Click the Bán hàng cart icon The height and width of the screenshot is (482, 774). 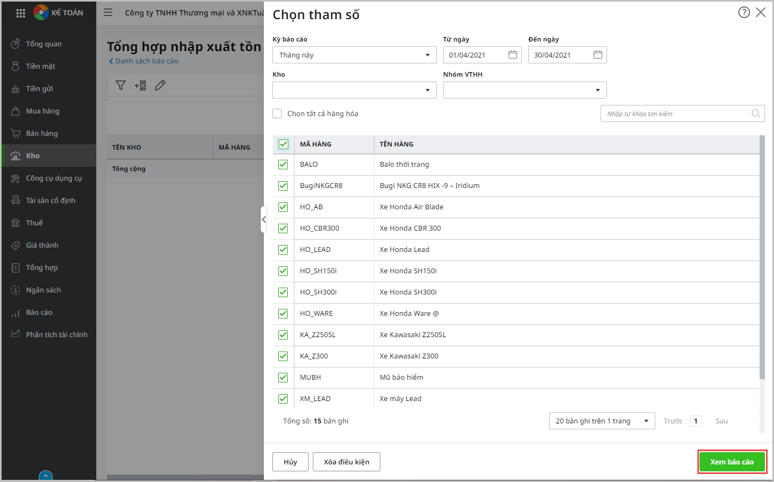point(15,133)
